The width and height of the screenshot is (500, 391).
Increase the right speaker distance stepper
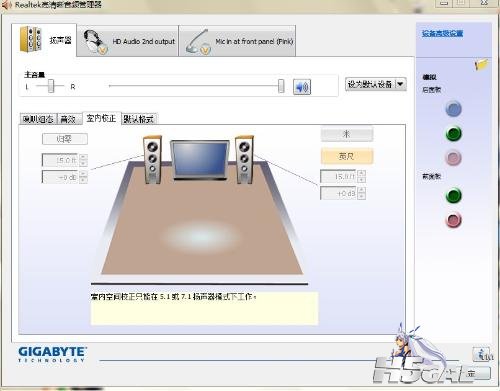(x=361, y=173)
